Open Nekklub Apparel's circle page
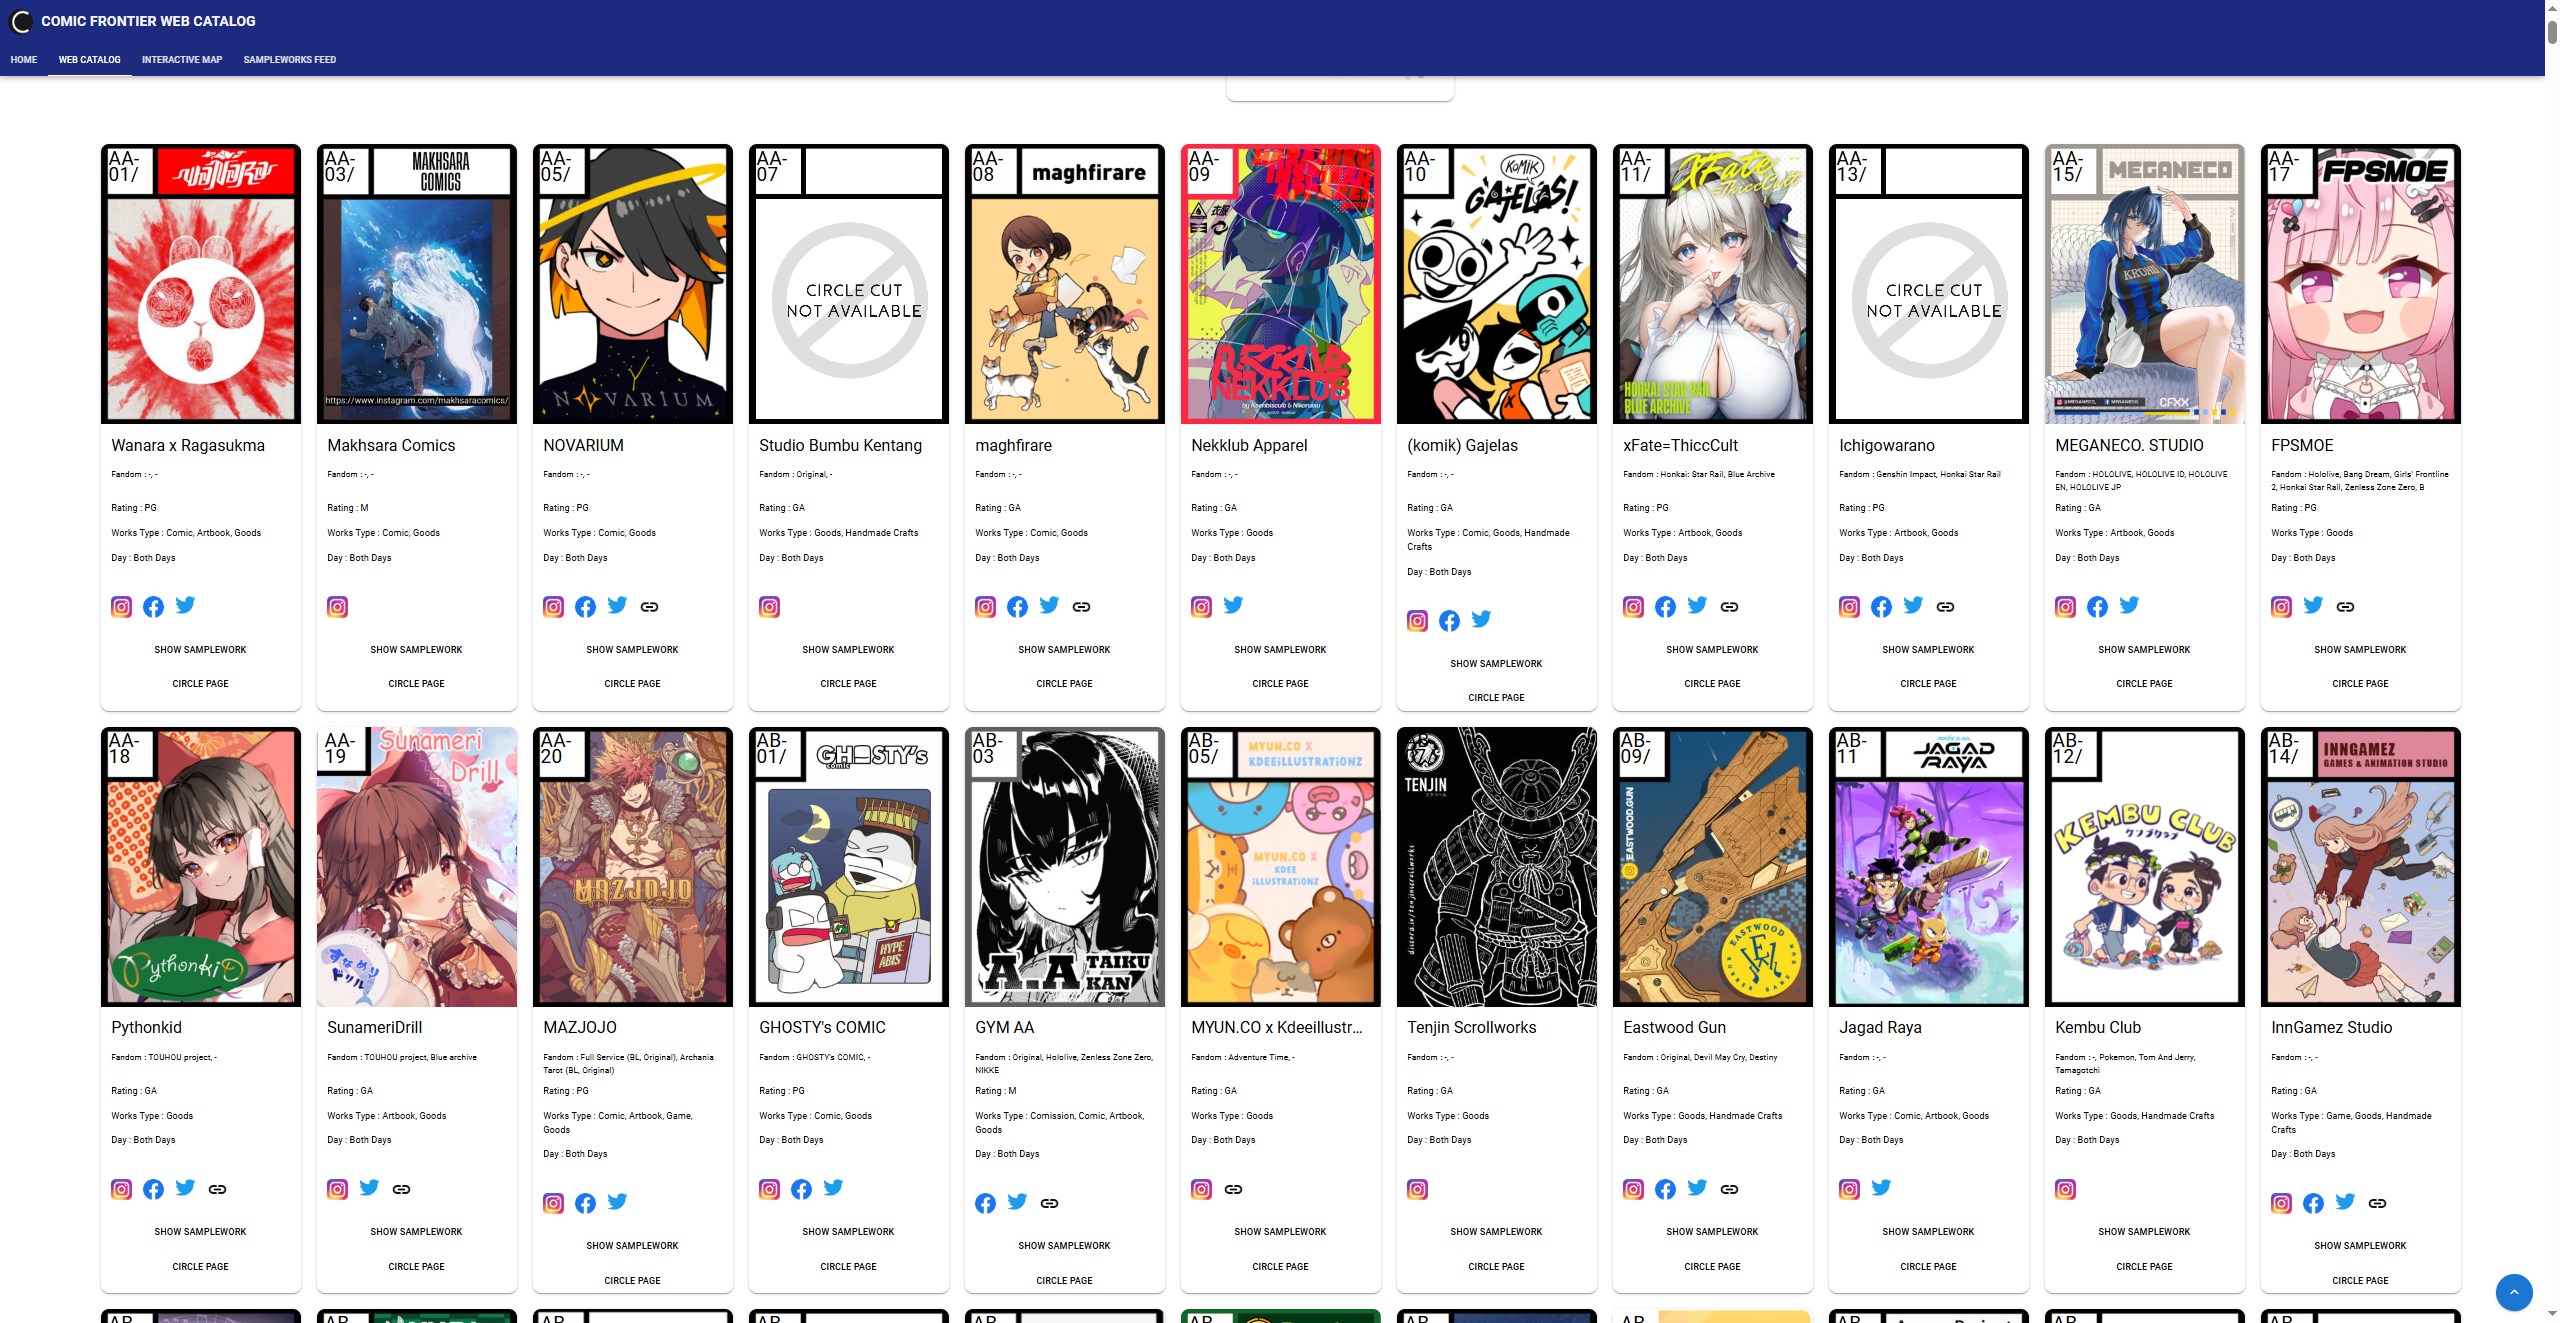2560x1323 pixels. pyautogui.click(x=1280, y=684)
